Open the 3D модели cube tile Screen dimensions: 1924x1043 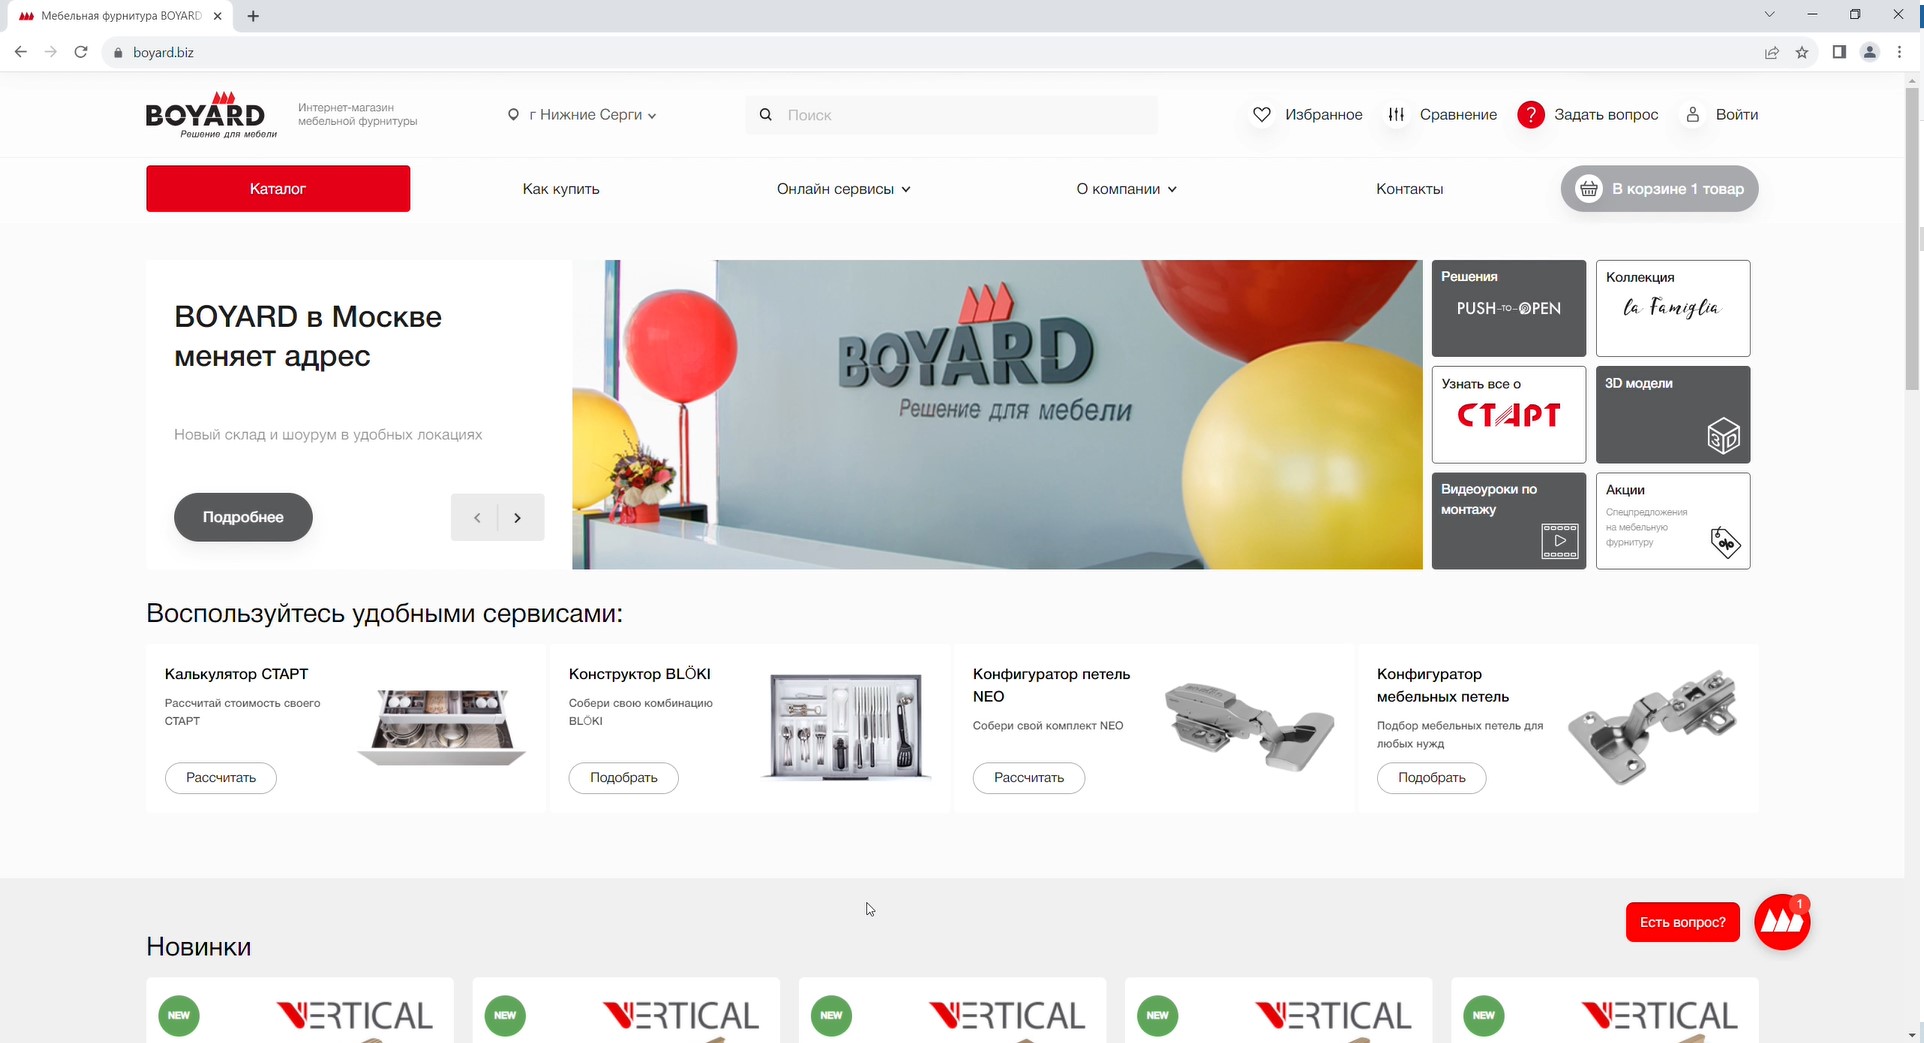click(x=1673, y=415)
